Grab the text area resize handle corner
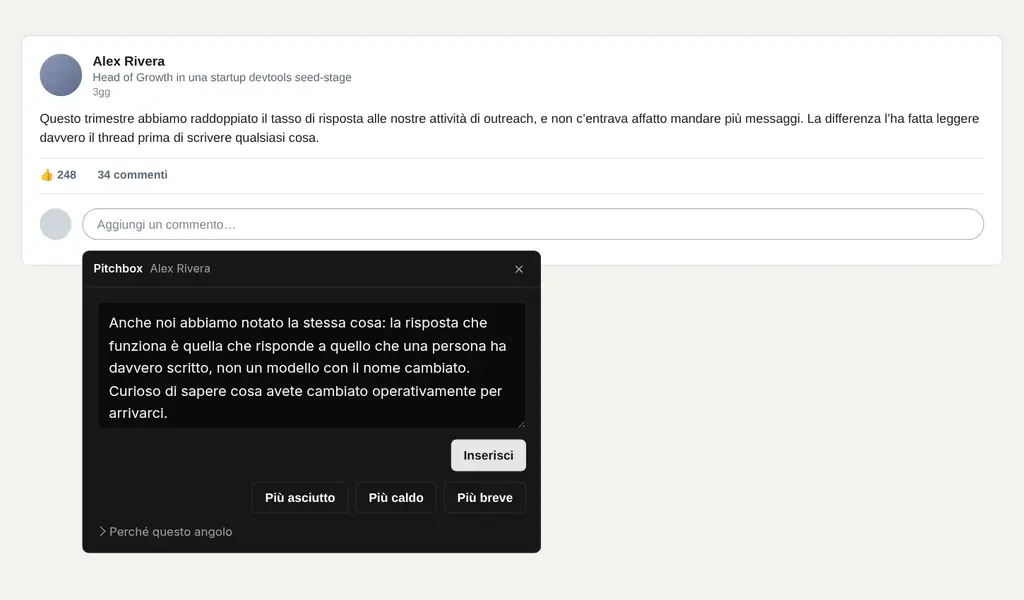Image resolution: width=1024 pixels, height=600 pixels. click(x=521, y=424)
